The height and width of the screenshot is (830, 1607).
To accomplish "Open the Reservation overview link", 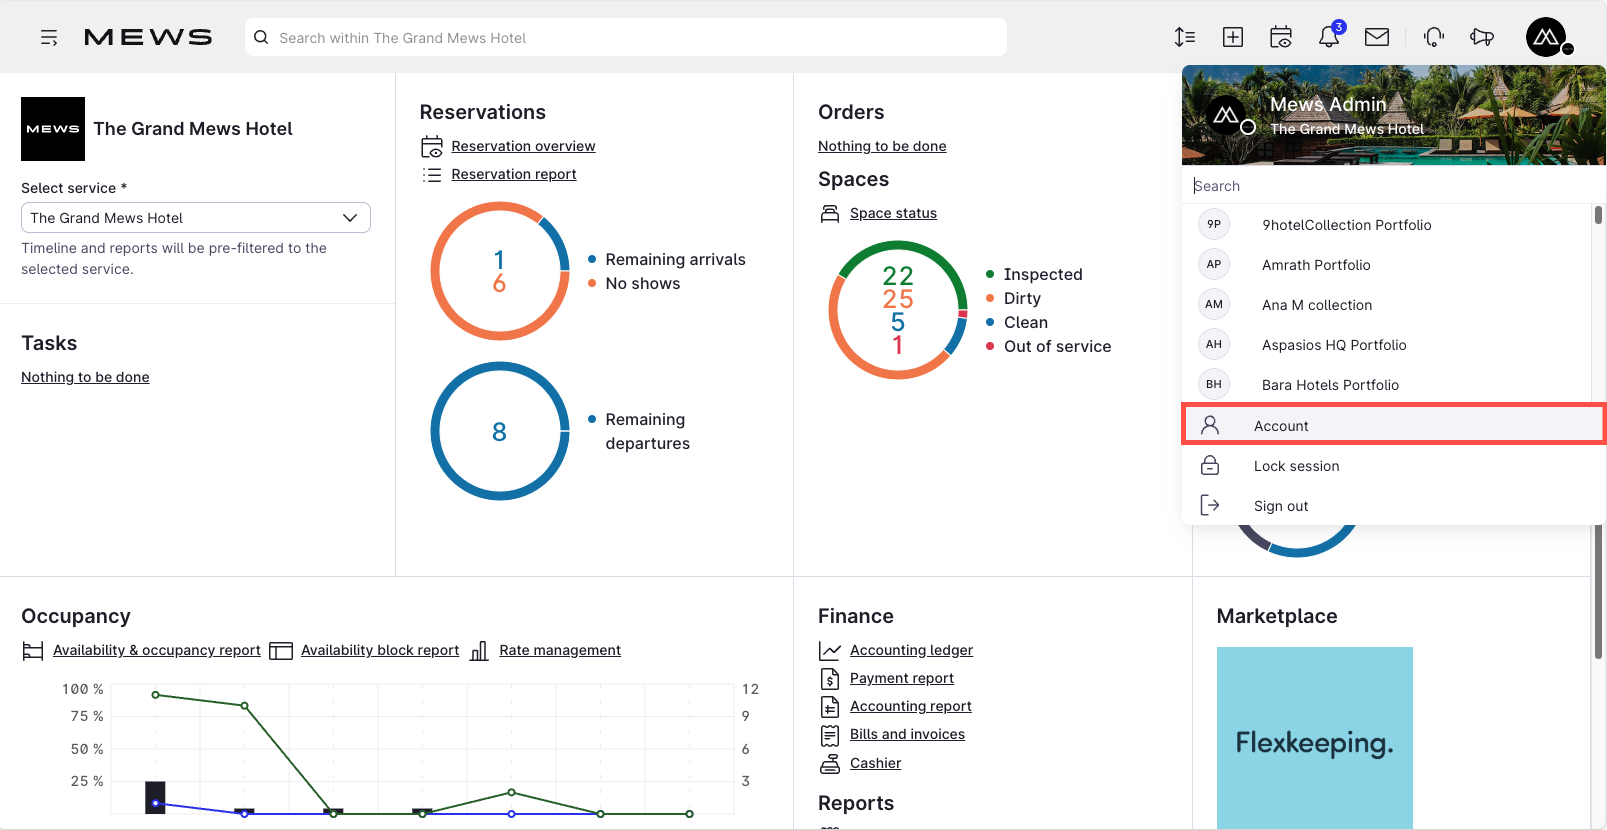I will tap(523, 146).
